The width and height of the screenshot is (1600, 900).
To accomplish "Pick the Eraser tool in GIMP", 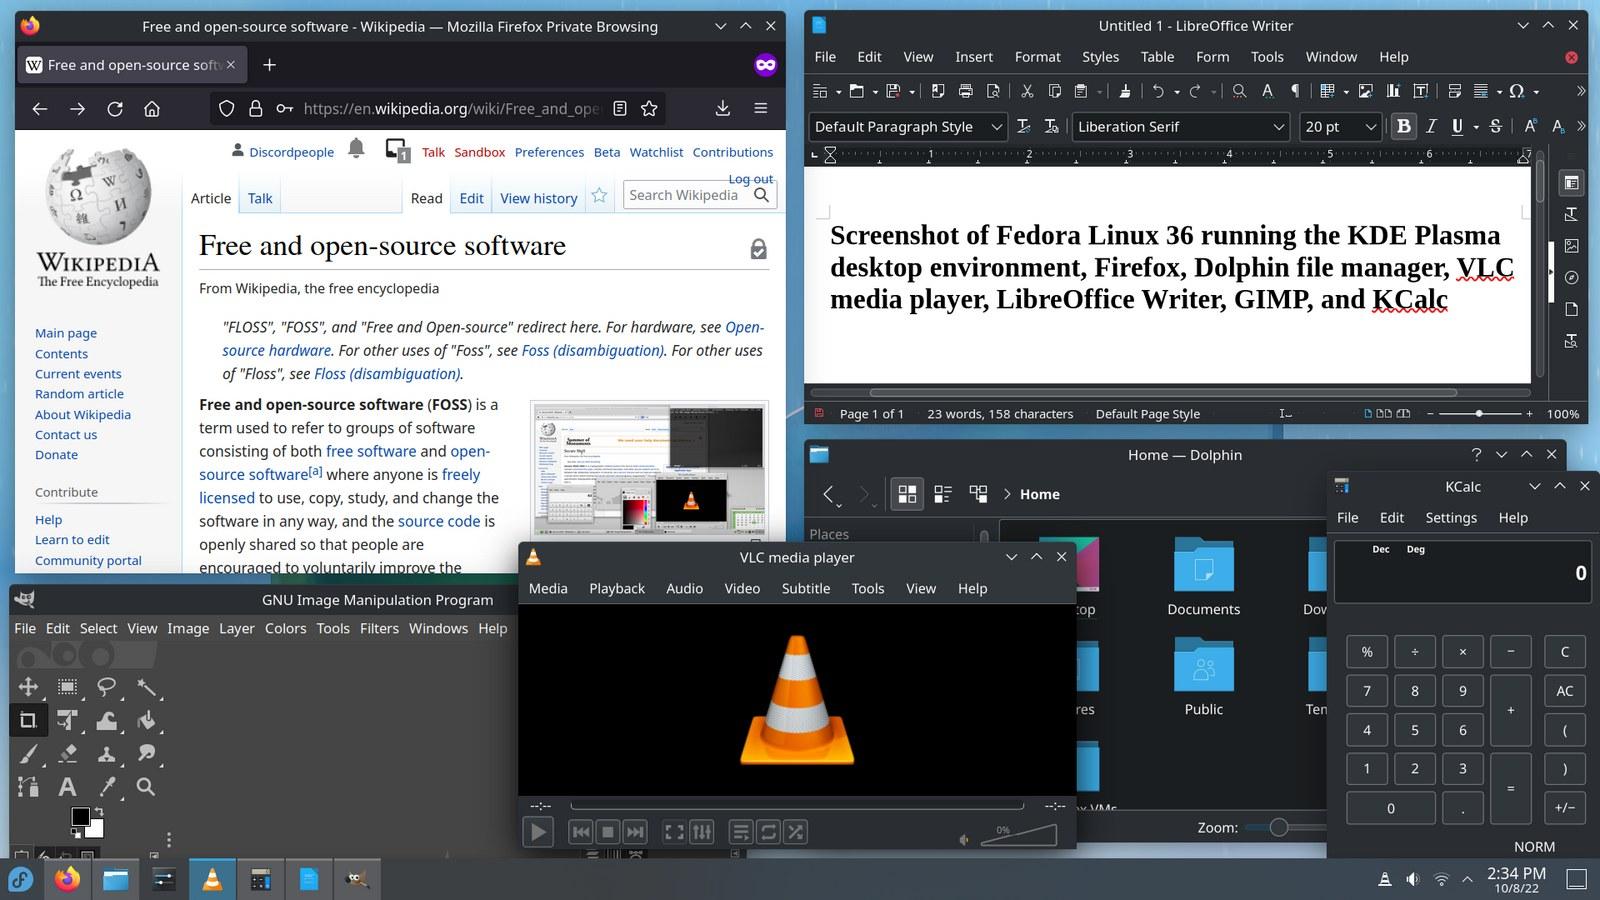I will [67, 754].
